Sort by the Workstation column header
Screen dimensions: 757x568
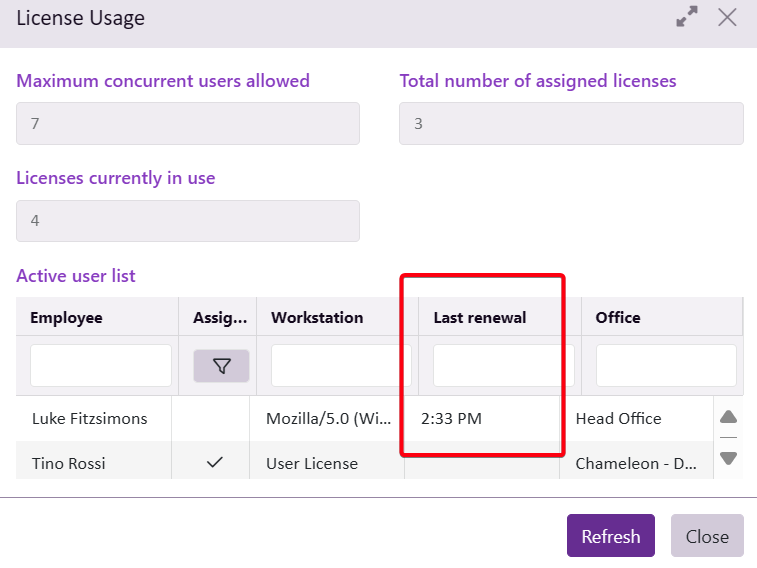click(317, 317)
